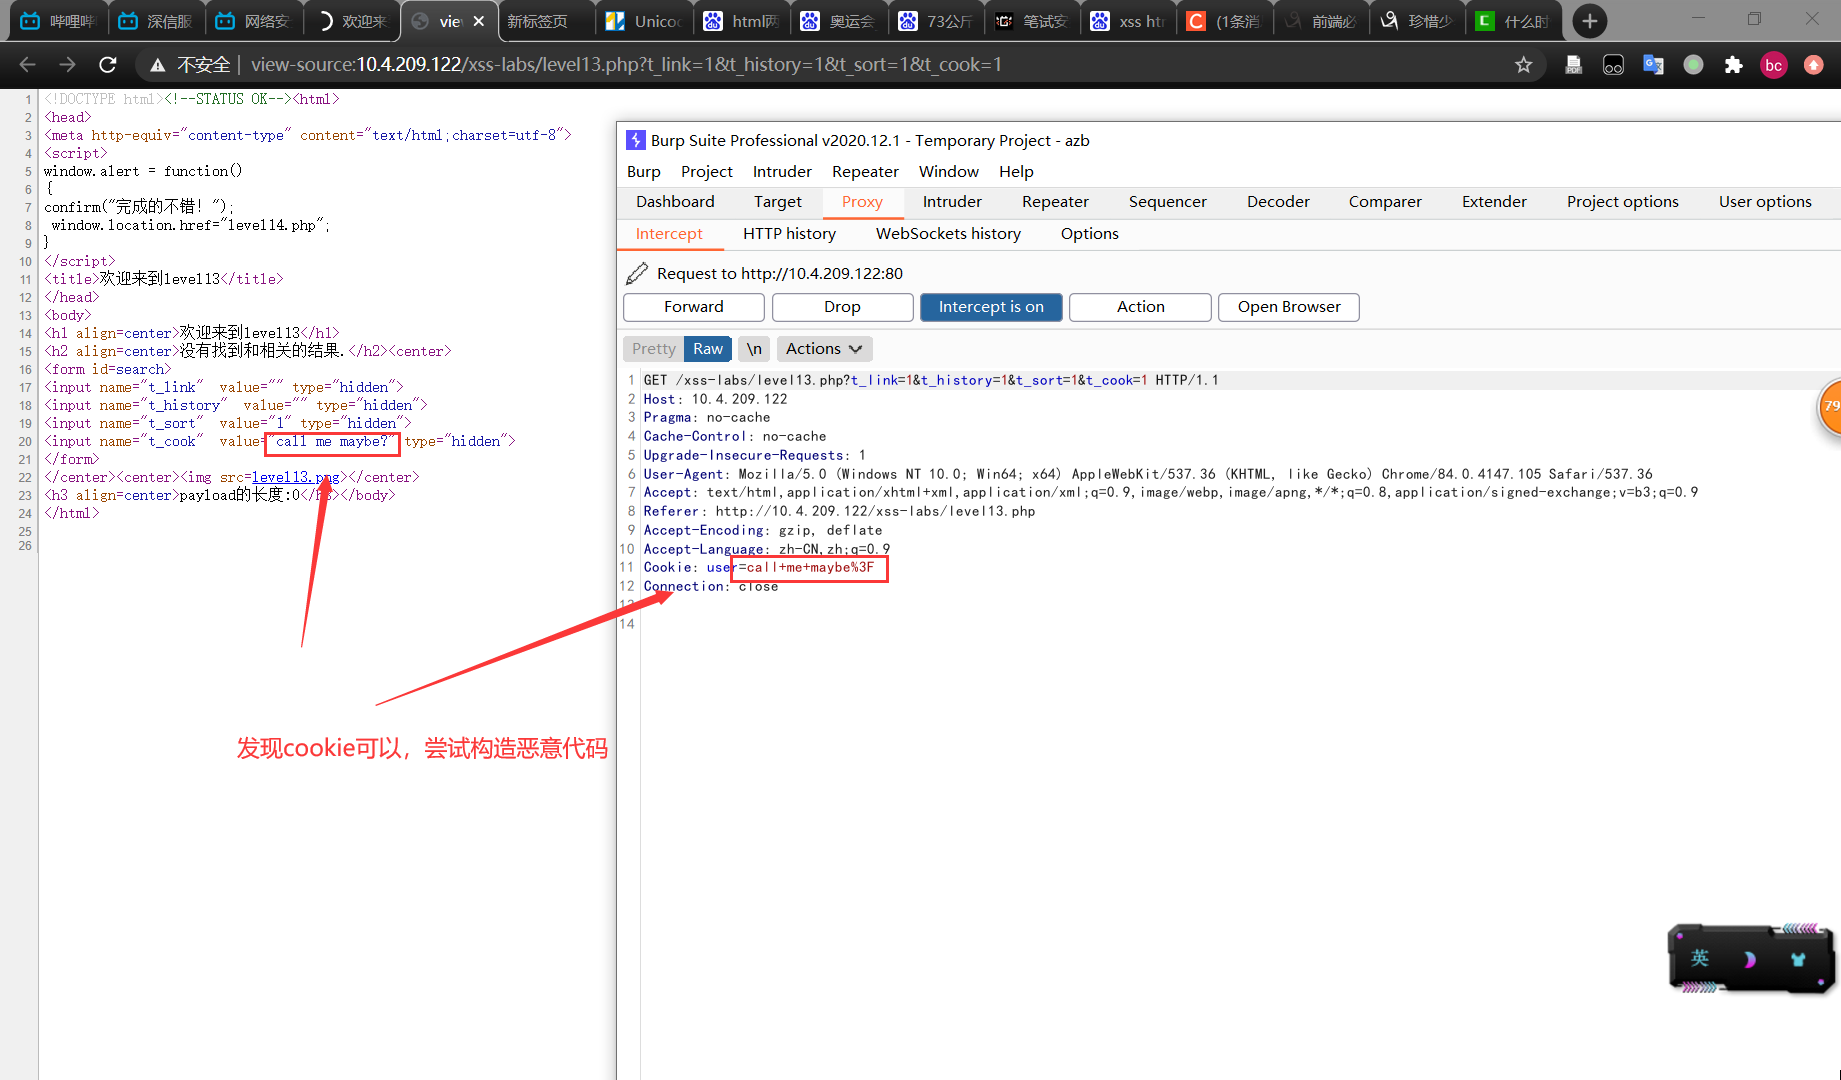Open the bc profile avatar
Image resolution: width=1841 pixels, height=1080 pixels.
[x=1773, y=65]
